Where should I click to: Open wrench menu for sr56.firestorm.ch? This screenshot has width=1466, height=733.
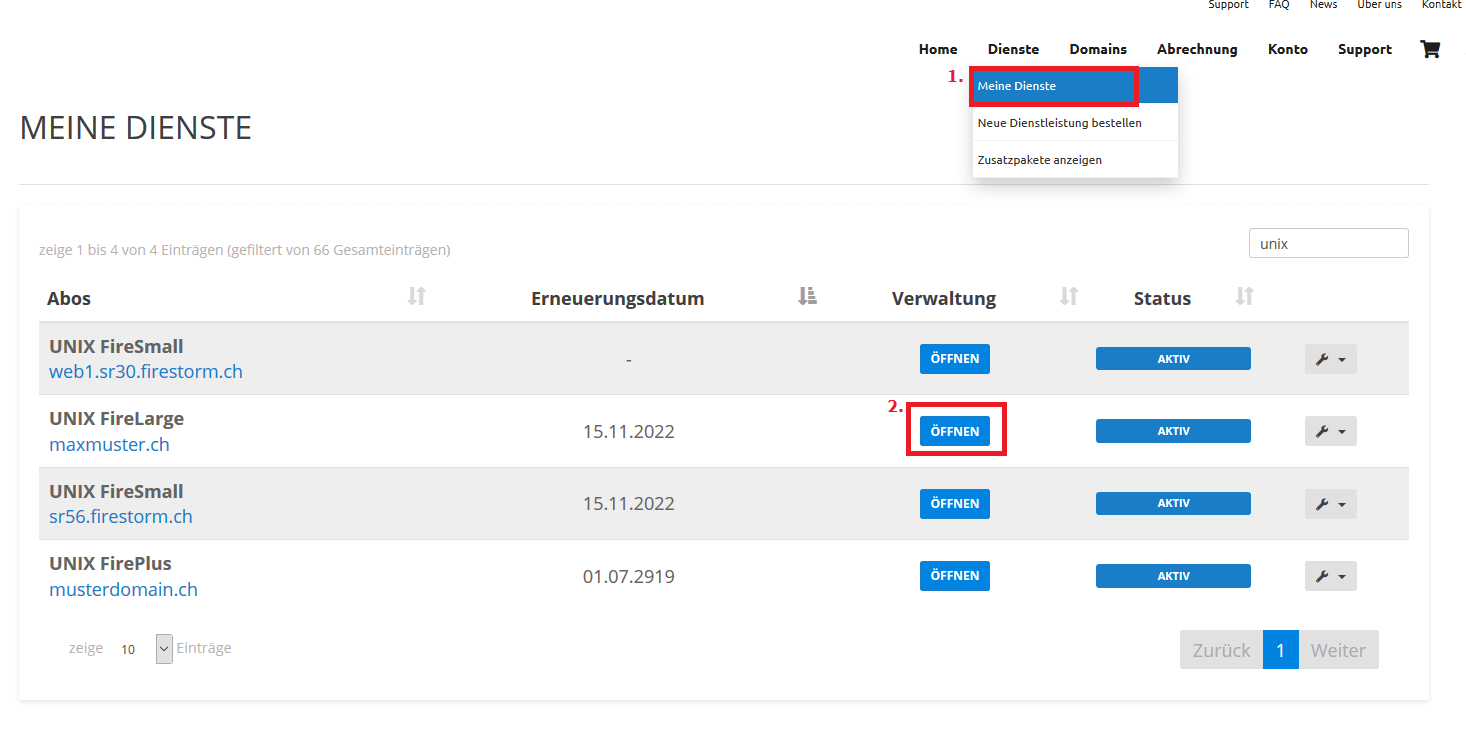[x=1330, y=504]
